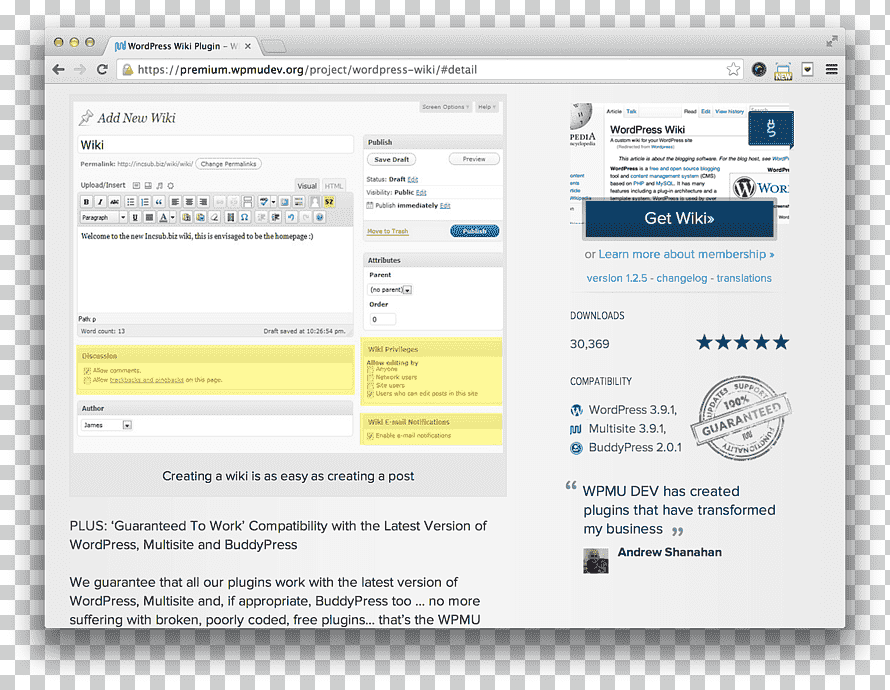Click the Add Image upload icon

pos(136,186)
